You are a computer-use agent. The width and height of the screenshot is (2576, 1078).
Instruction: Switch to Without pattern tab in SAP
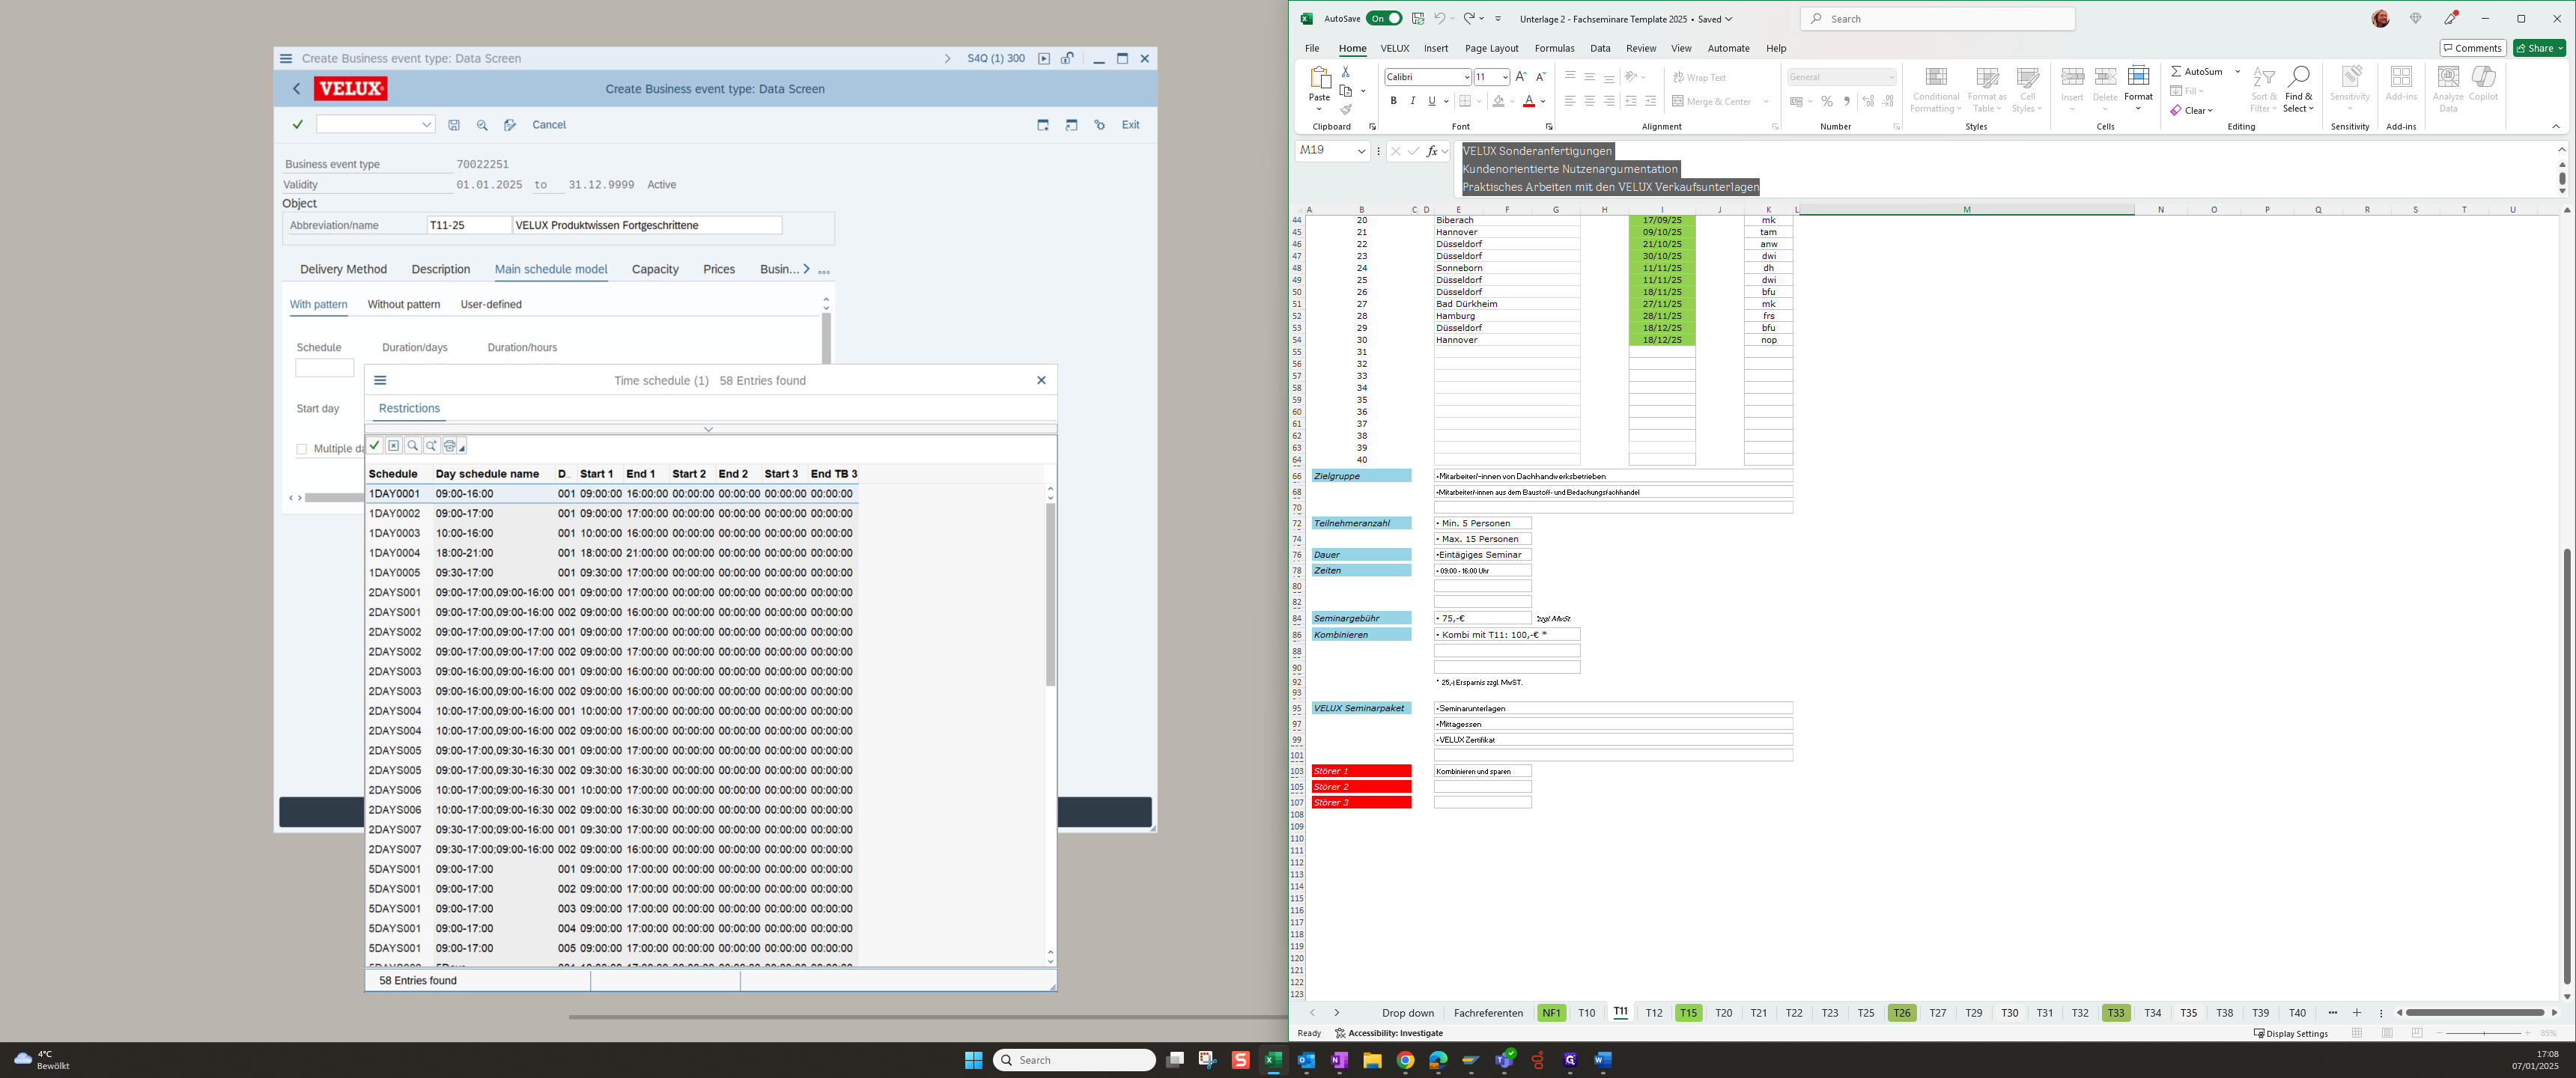(404, 304)
